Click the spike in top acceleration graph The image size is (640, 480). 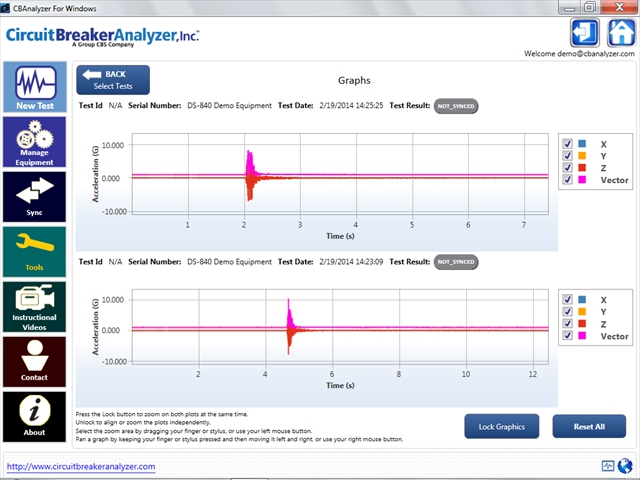coord(250,176)
